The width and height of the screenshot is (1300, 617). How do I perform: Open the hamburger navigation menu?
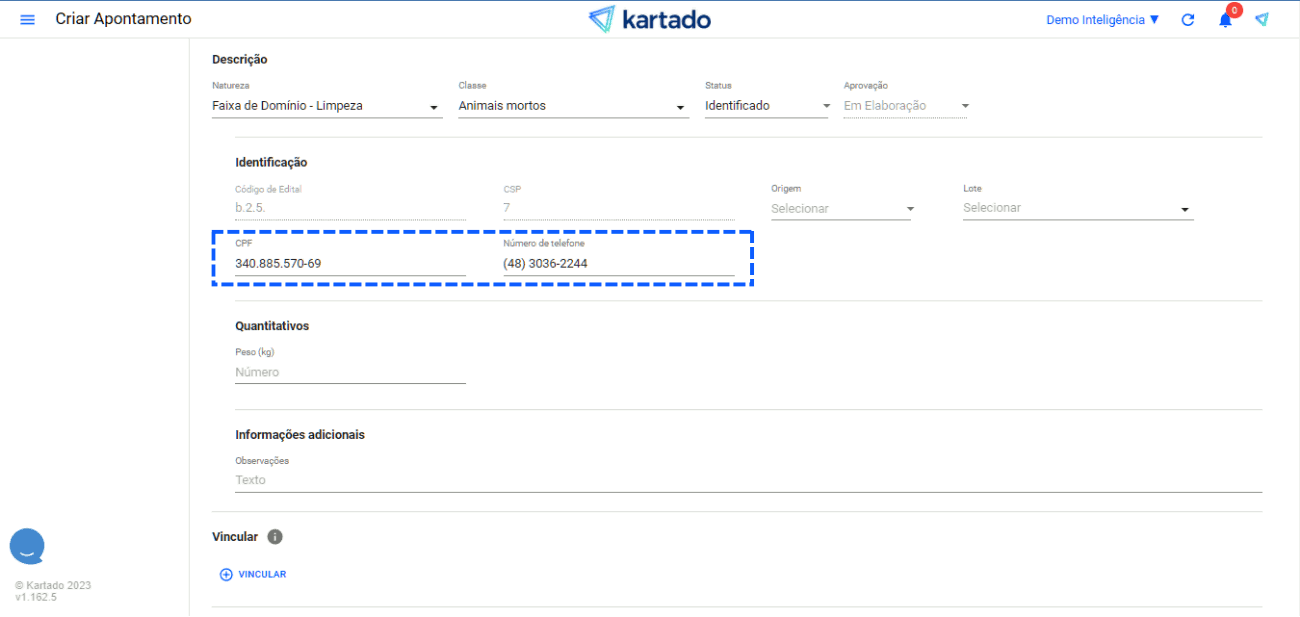(28, 20)
